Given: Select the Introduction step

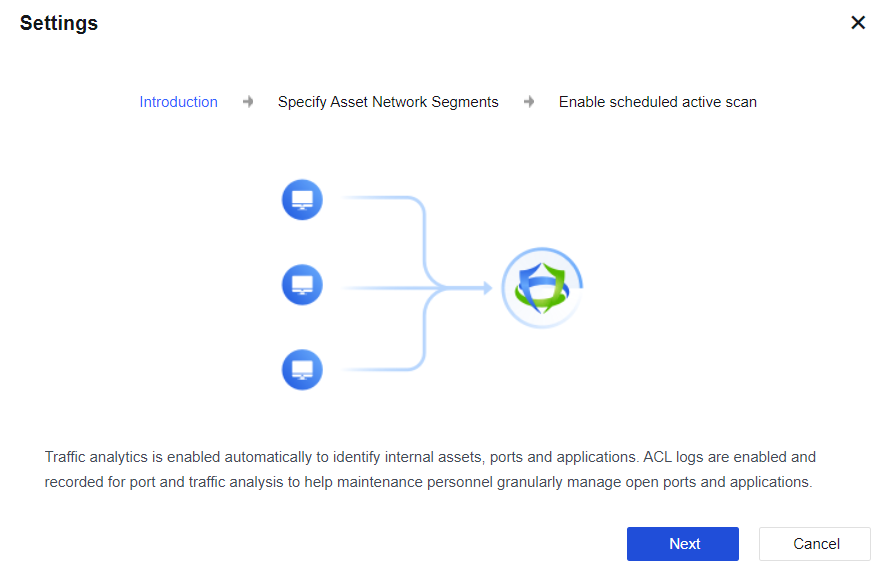Looking at the screenshot, I should coord(178,102).
